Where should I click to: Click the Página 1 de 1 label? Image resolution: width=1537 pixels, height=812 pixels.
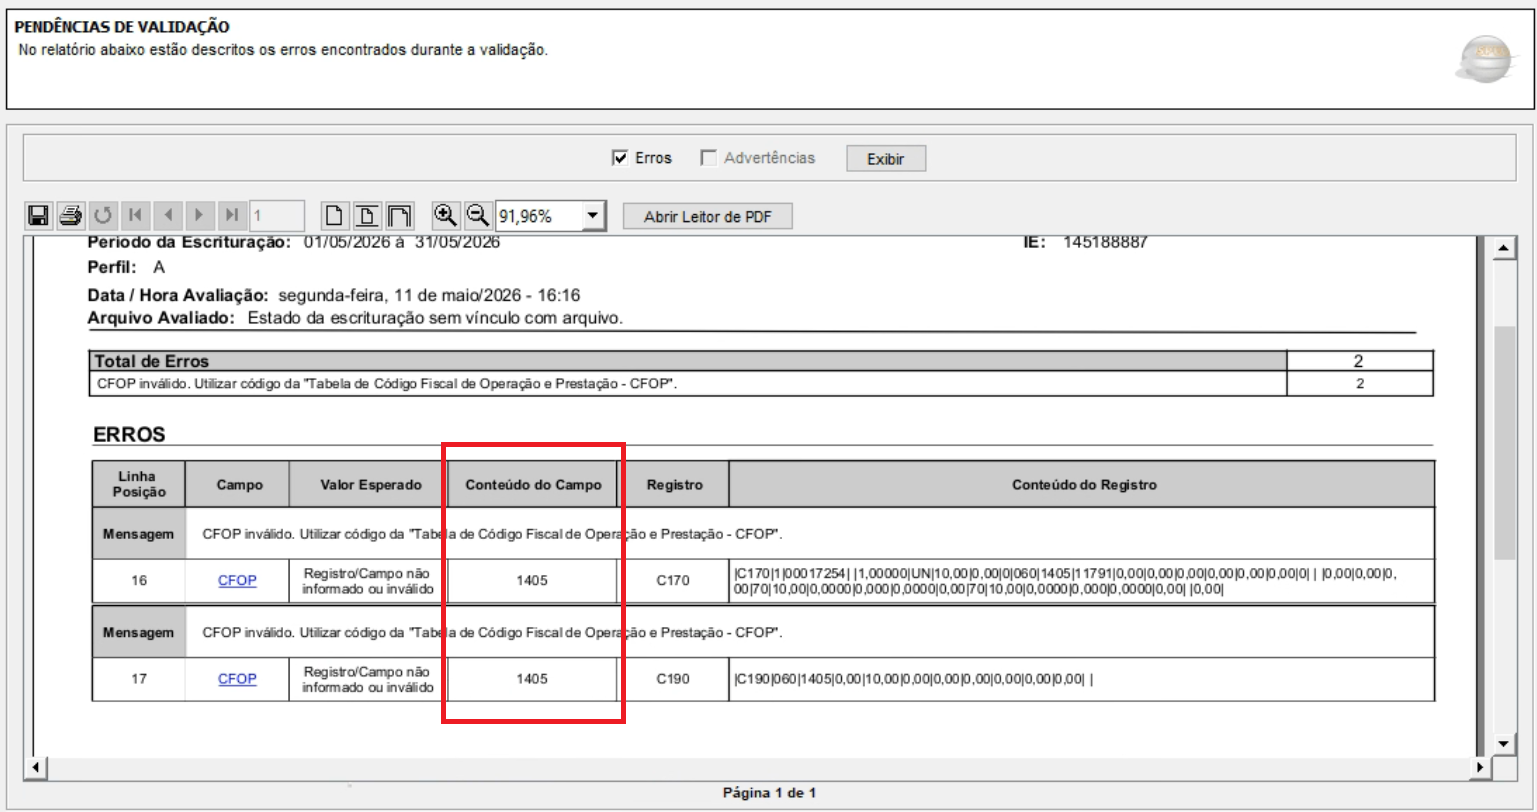pyautogui.click(x=770, y=793)
